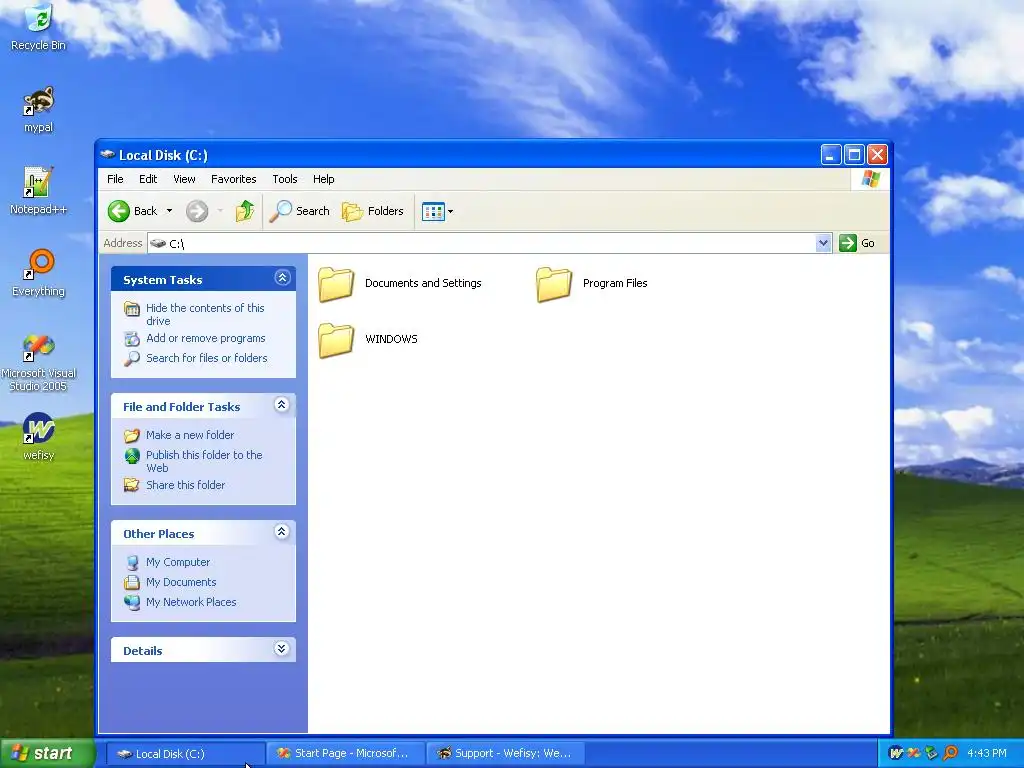Select the Program Files folder icon

click(x=554, y=284)
